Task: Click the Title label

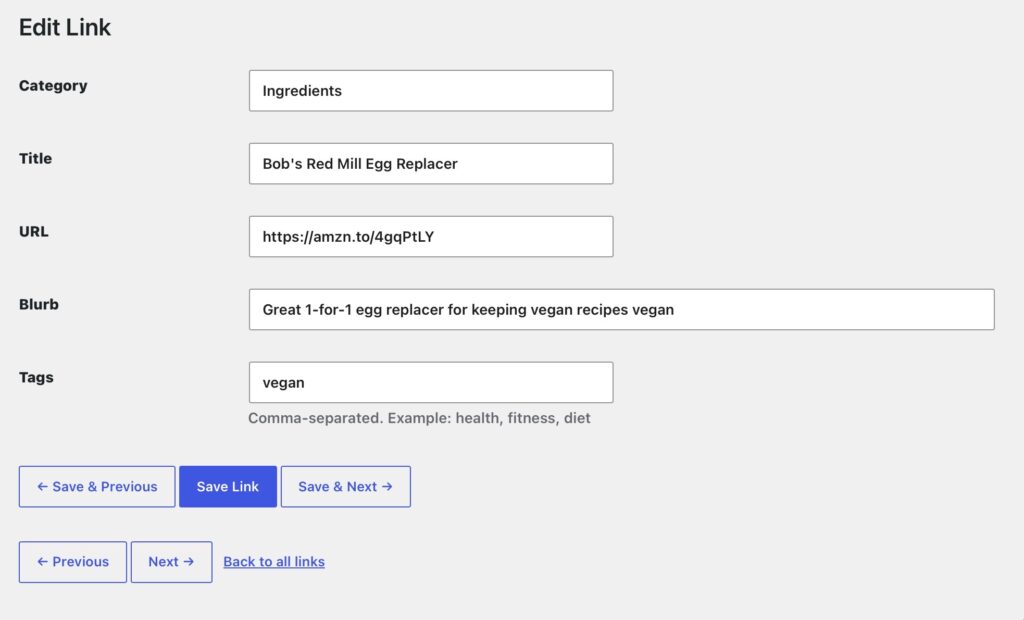Action: (35, 158)
